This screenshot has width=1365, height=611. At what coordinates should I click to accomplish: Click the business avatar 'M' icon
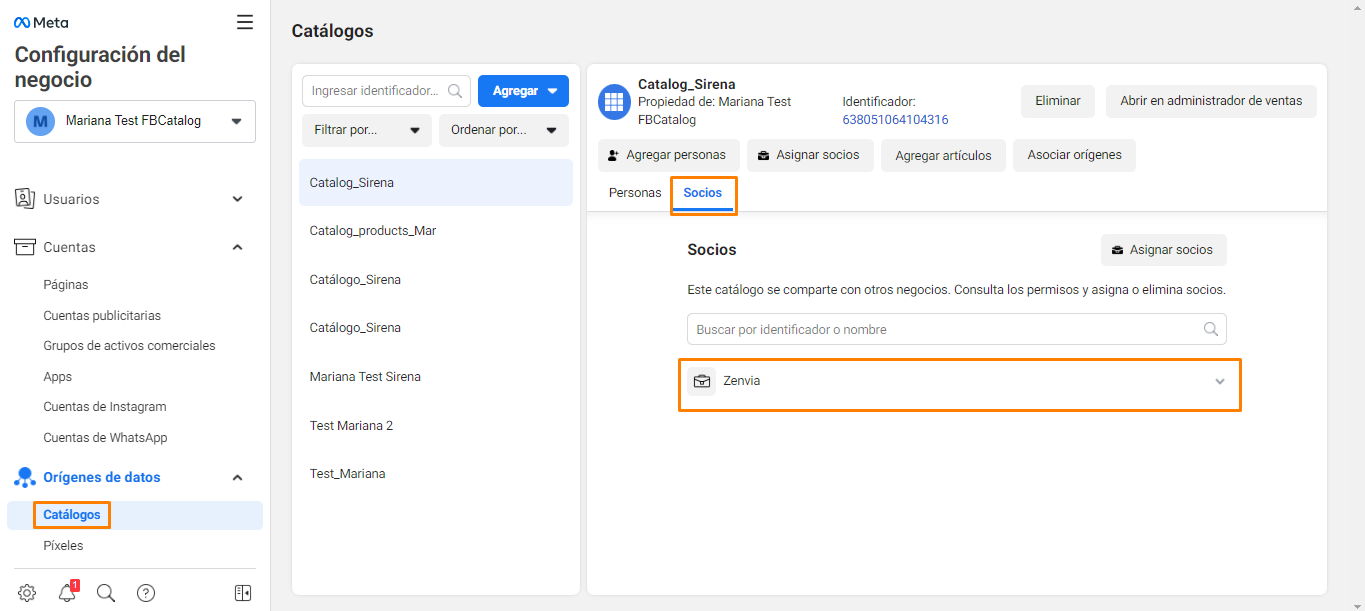(x=40, y=121)
